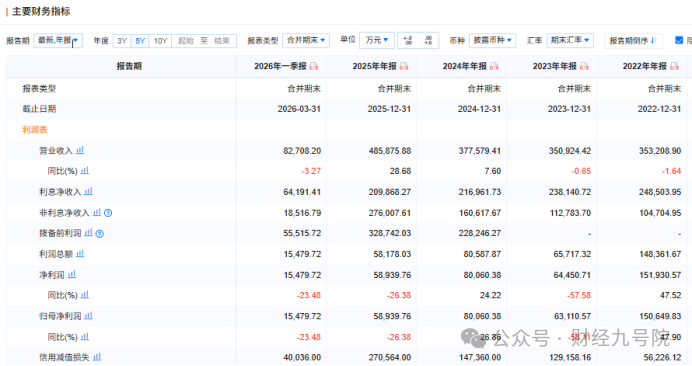692x366 pixels.
Task: Open 汇率 dropdown 期末汇率
Action: pyautogui.click(x=570, y=40)
